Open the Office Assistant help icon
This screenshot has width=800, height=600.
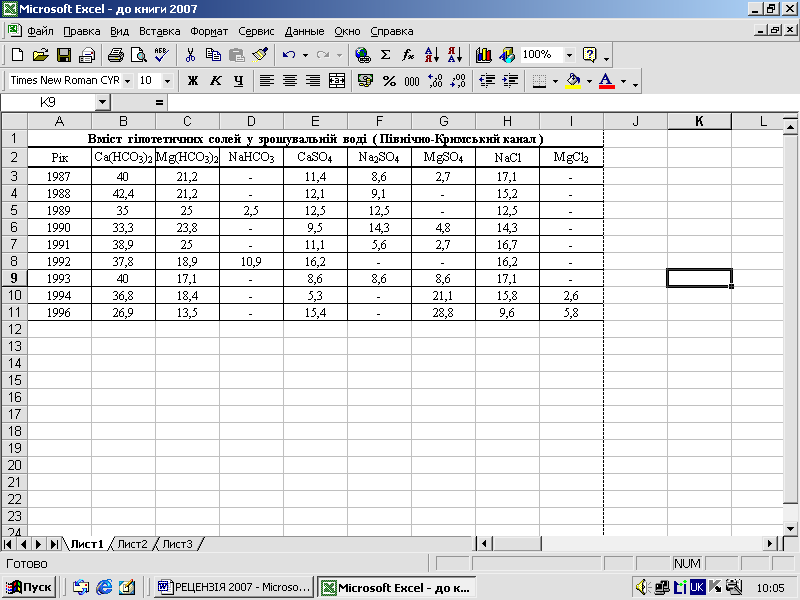click(589, 55)
